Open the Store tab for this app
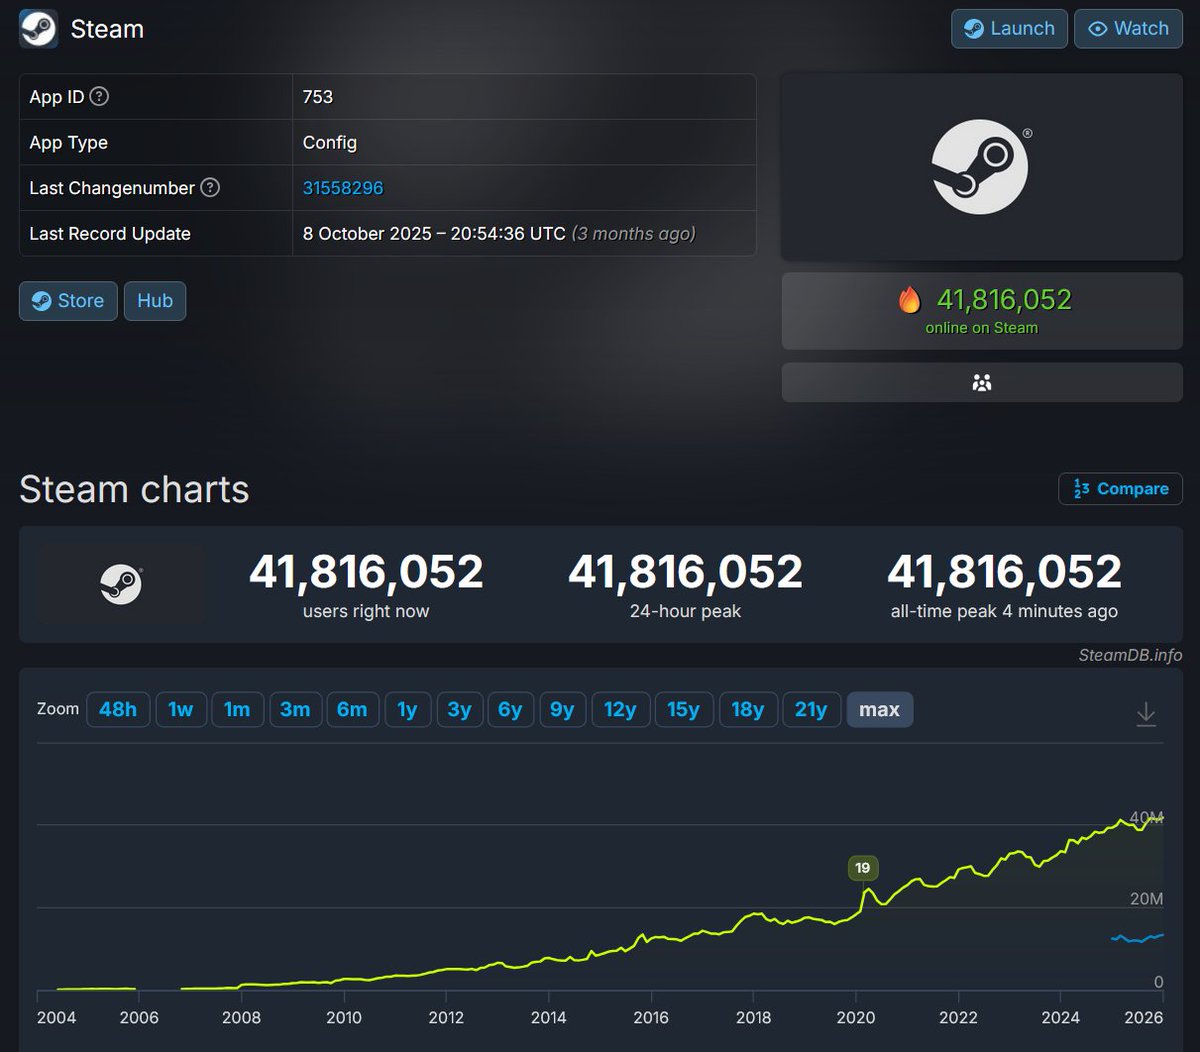The width and height of the screenshot is (1200, 1052). [67, 300]
